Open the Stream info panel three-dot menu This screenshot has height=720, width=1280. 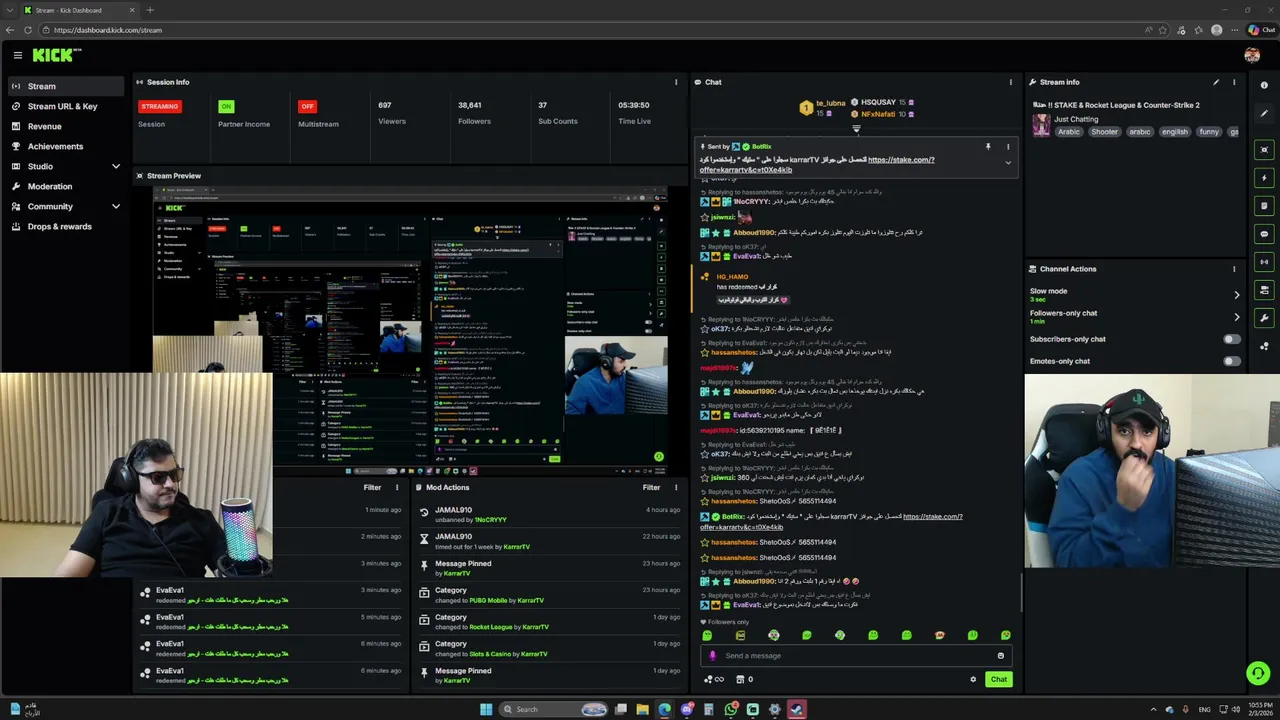[x=1234, y=82]
